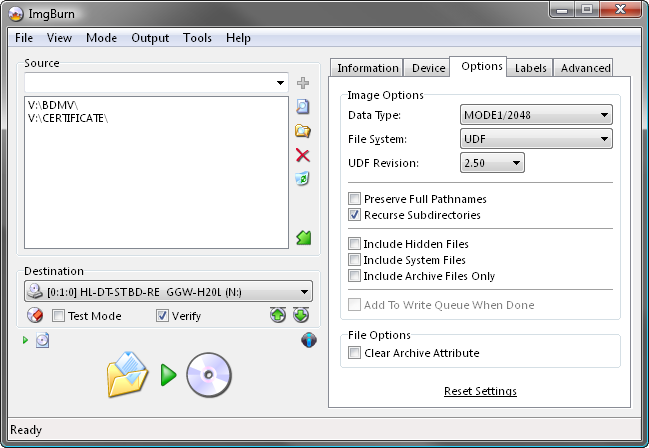This screenshot has width=649, height=448.
Task: Enable Test Mode checkbox
Action: (x=58, y=316)
